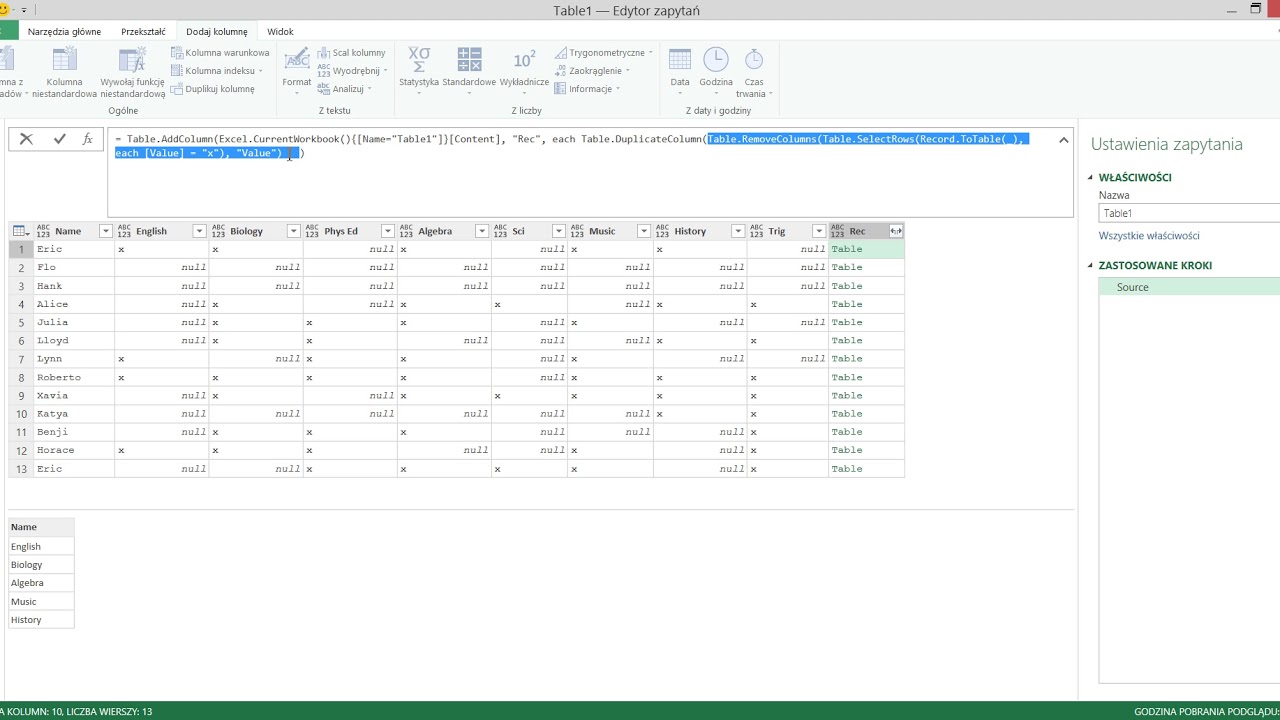
Task: Open the filter dropdown of the Algebra column
Action: (481, 231)
